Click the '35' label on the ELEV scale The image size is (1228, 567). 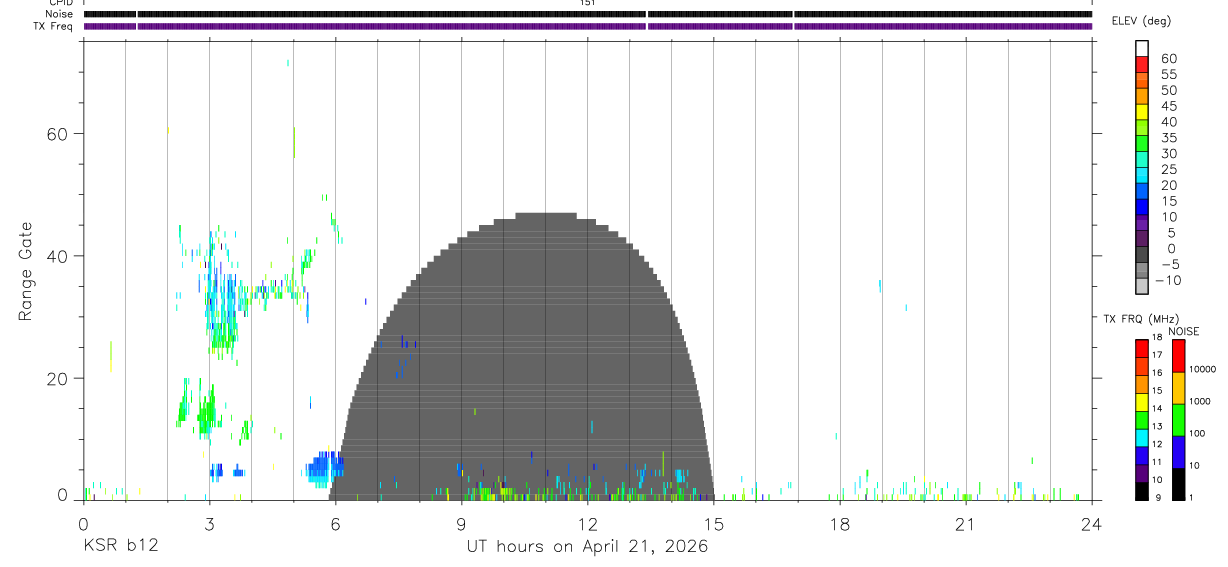coord(1169,138)
